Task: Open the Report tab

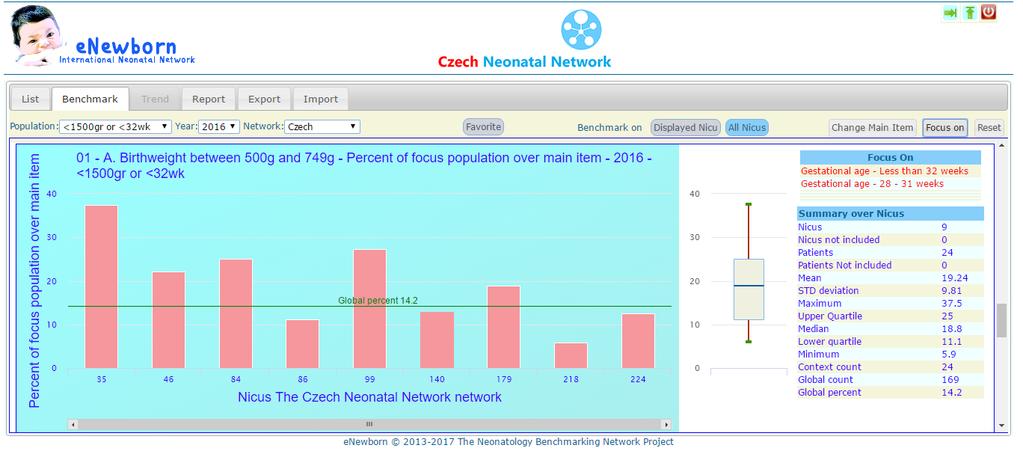Action: click(208, 99)
